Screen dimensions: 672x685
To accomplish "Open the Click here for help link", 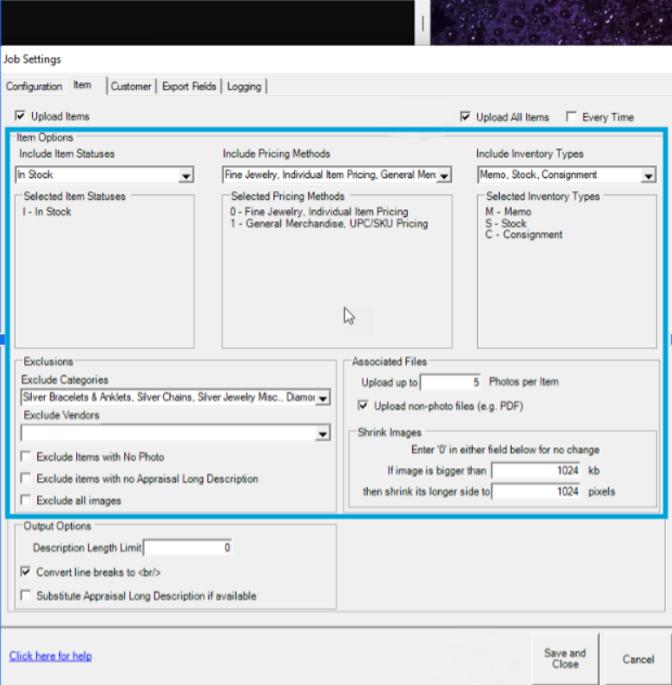I will coord(50,656).
